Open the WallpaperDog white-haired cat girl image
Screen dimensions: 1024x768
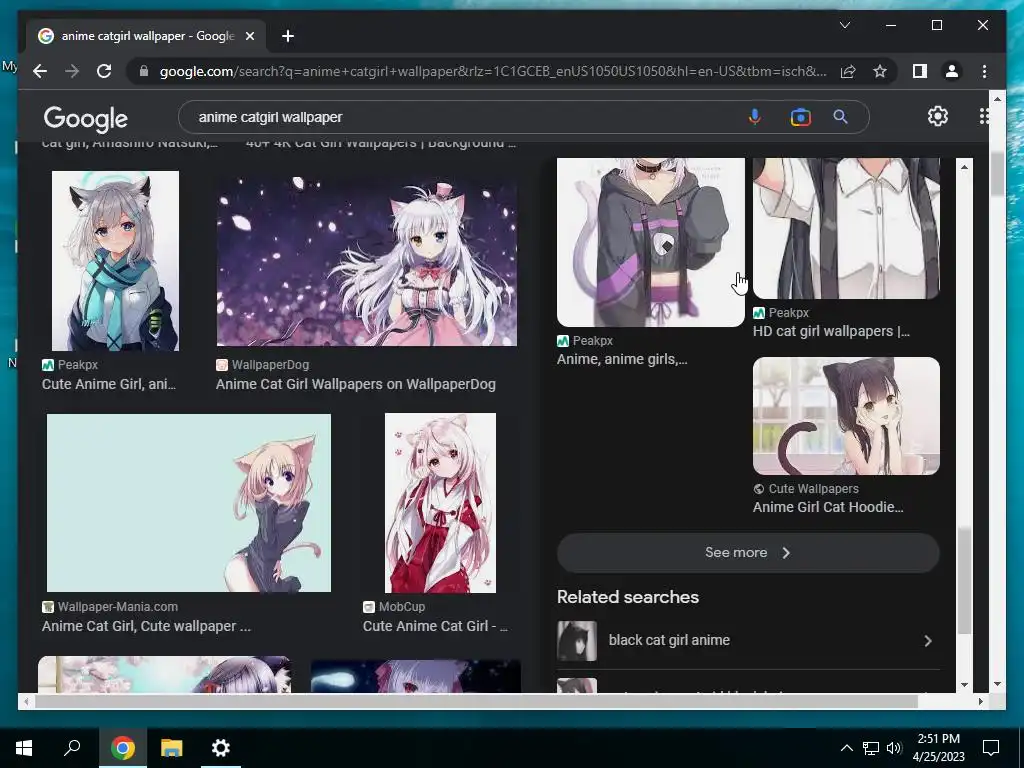(x=366, y=261)
